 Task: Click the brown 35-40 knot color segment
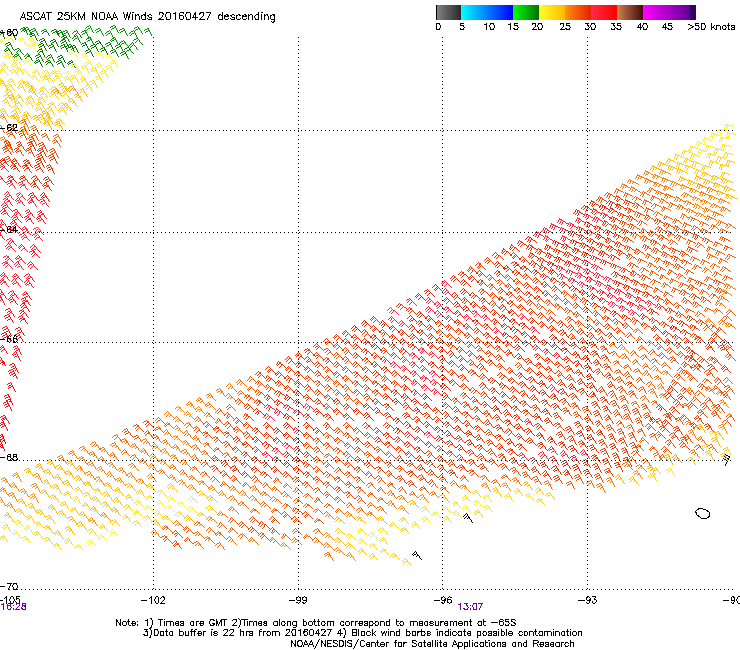(x=630, y=12)
